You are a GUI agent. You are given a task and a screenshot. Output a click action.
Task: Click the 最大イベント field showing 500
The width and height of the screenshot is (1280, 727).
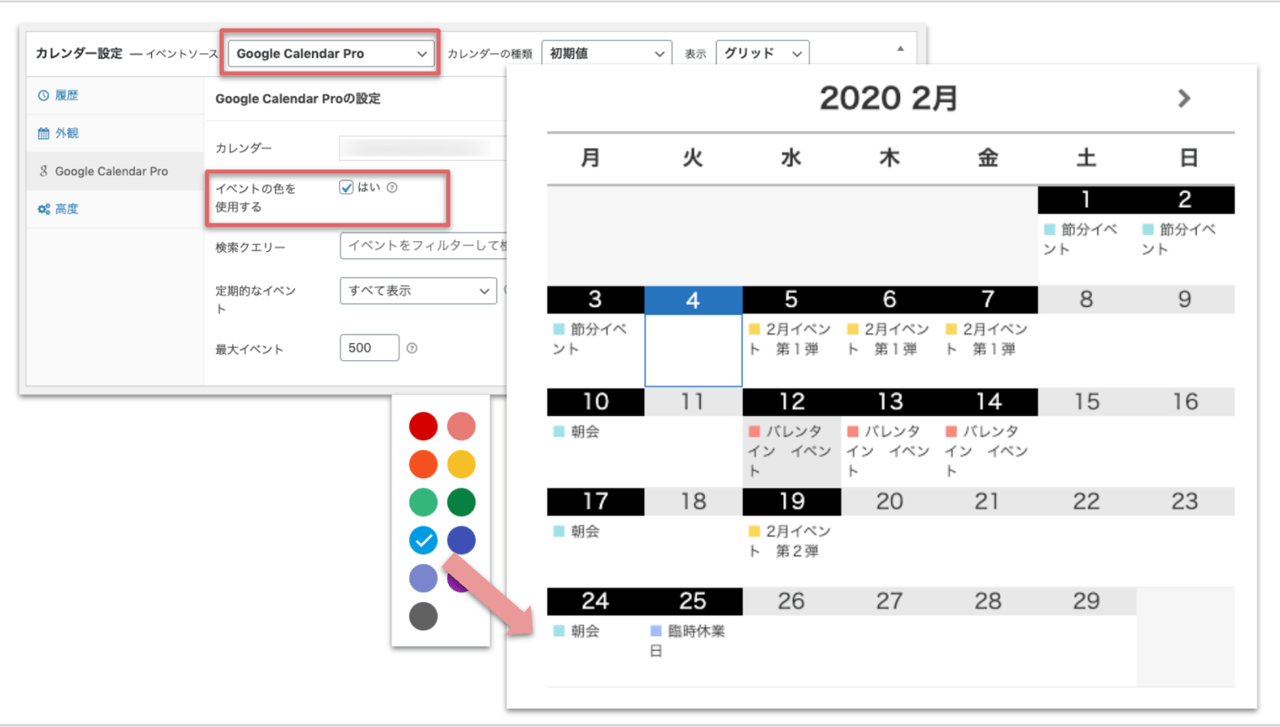click(x=370, y=348)
